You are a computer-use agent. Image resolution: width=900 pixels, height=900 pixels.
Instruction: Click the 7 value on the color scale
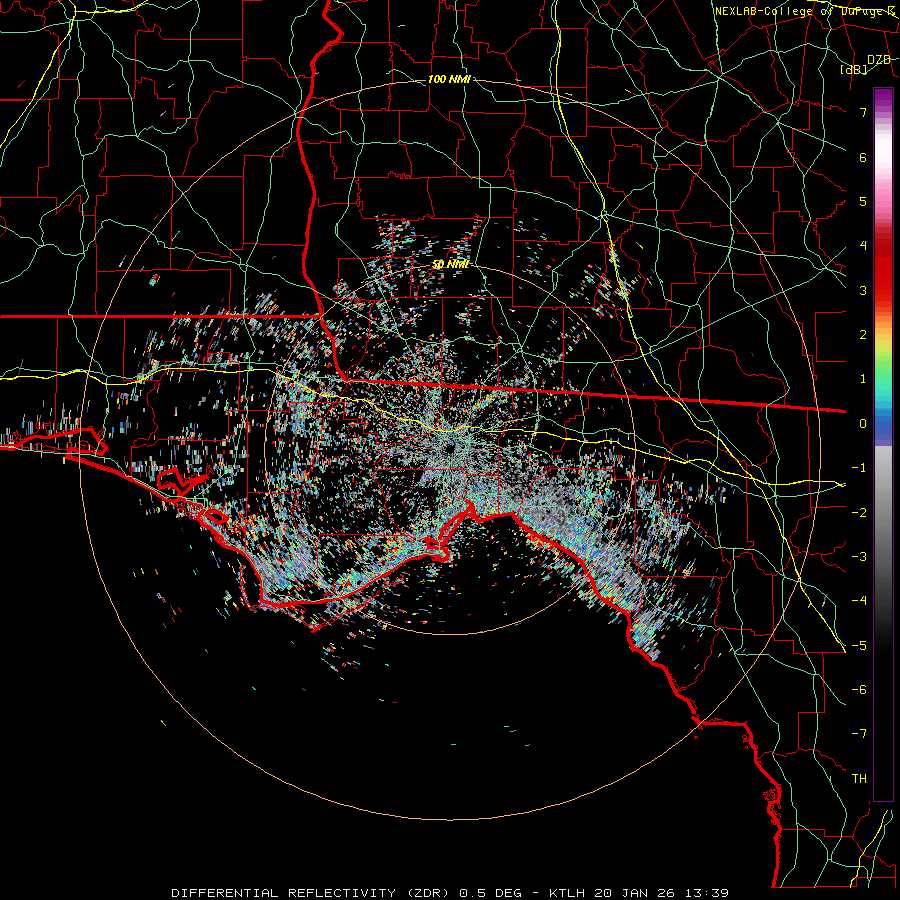click(863, 112)
